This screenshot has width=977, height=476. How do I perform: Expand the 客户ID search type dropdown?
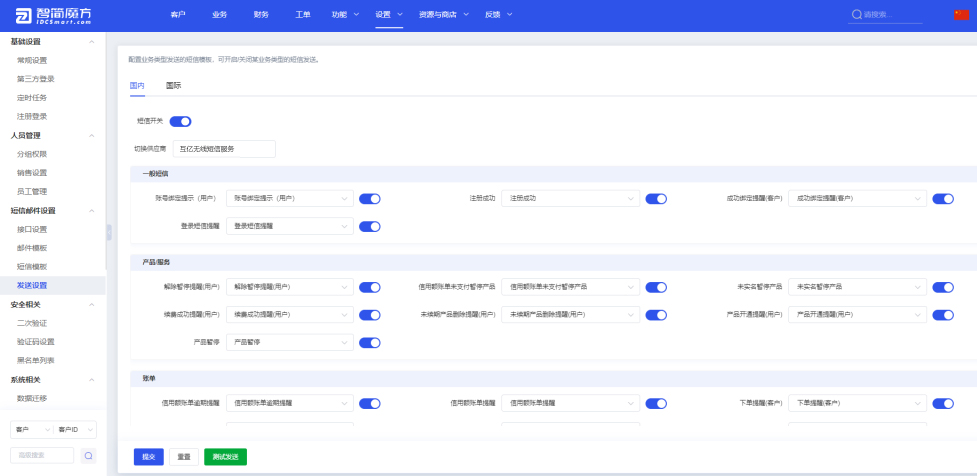click(x=75, y=429)
